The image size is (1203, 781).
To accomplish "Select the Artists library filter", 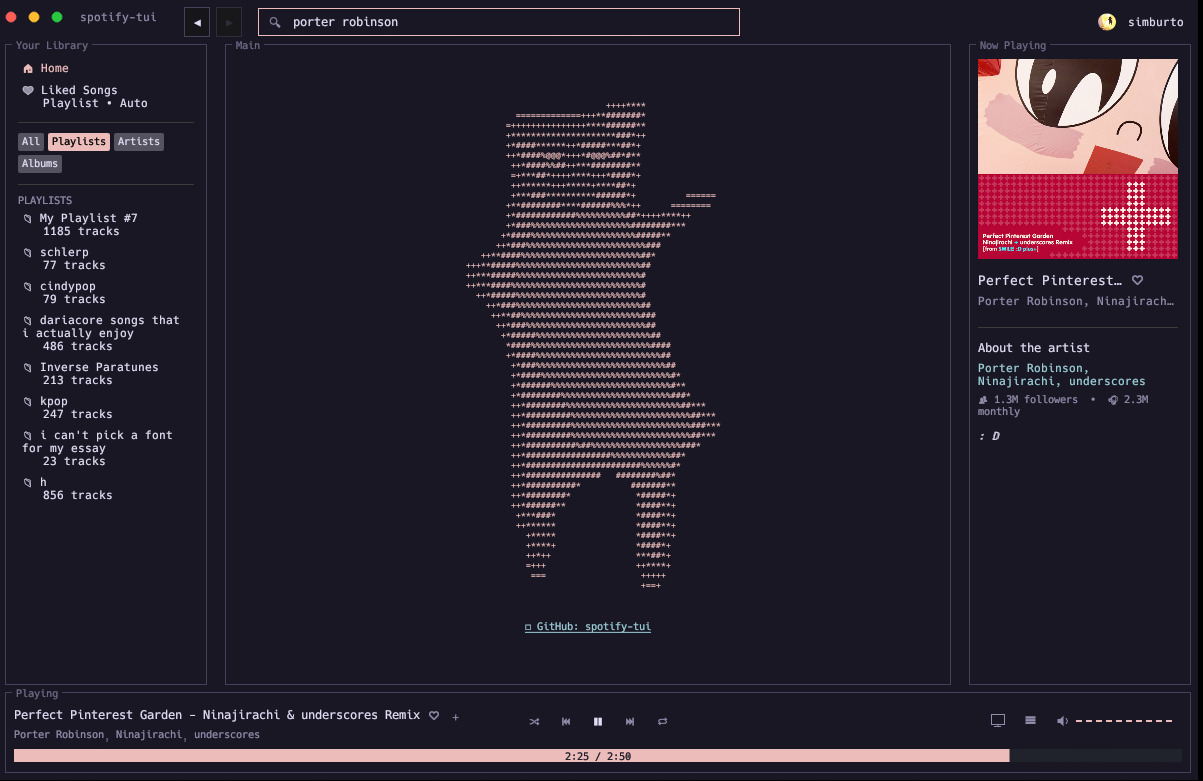I will click(x=139, y=142).
